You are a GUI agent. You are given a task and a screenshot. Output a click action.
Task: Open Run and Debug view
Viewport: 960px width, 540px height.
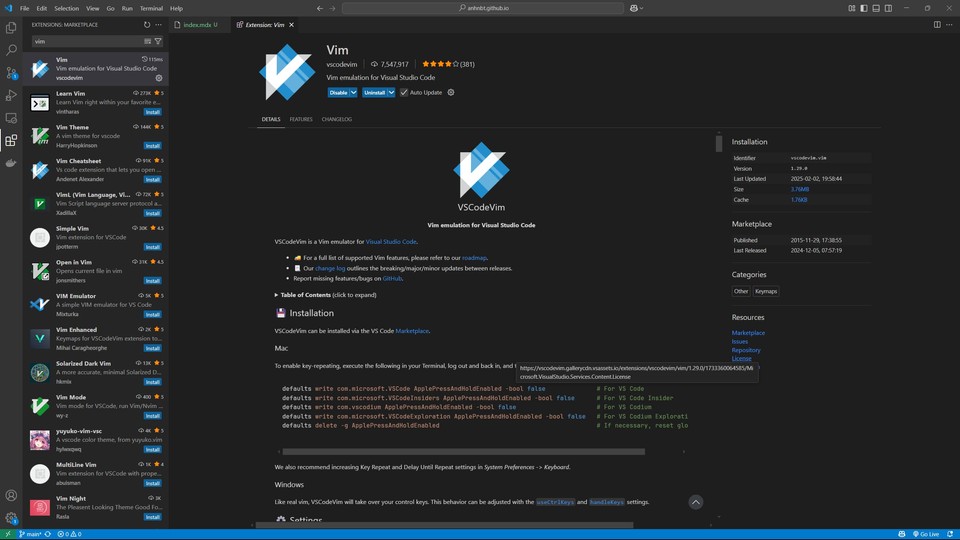11,96
